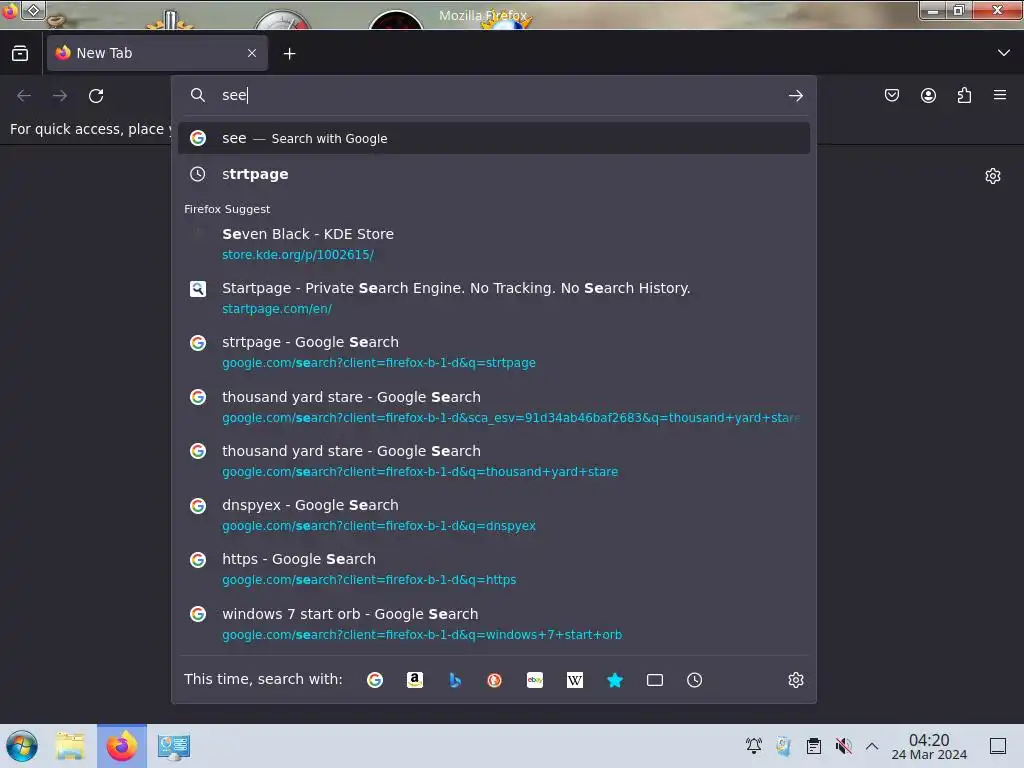
Task: Toggle the muted volume tray icon
Action: pos(844,746)
